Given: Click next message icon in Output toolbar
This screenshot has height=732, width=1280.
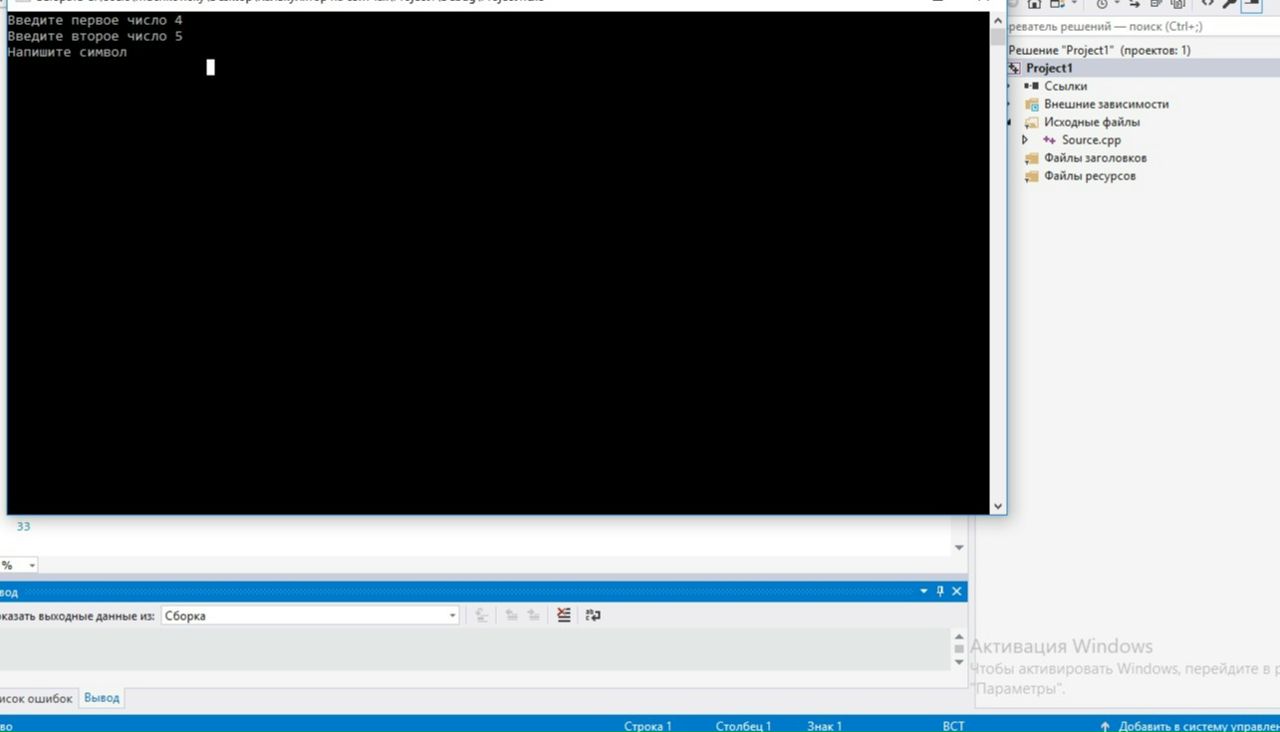Looking at the screenshot, I should 534,615.
